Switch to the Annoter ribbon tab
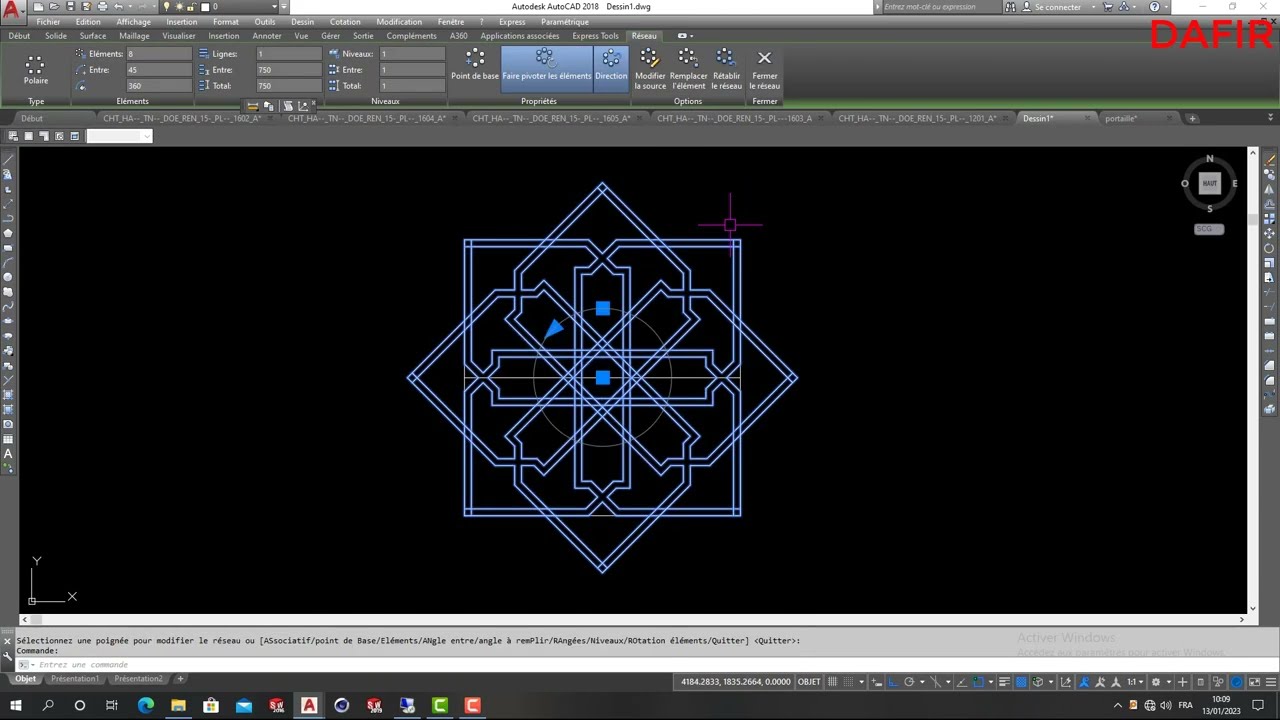1280x720 pixels. click(x=267, y=36)
